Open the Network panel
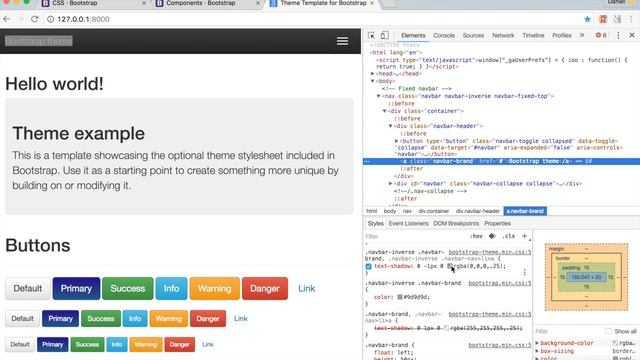 (x=503, y=36)
